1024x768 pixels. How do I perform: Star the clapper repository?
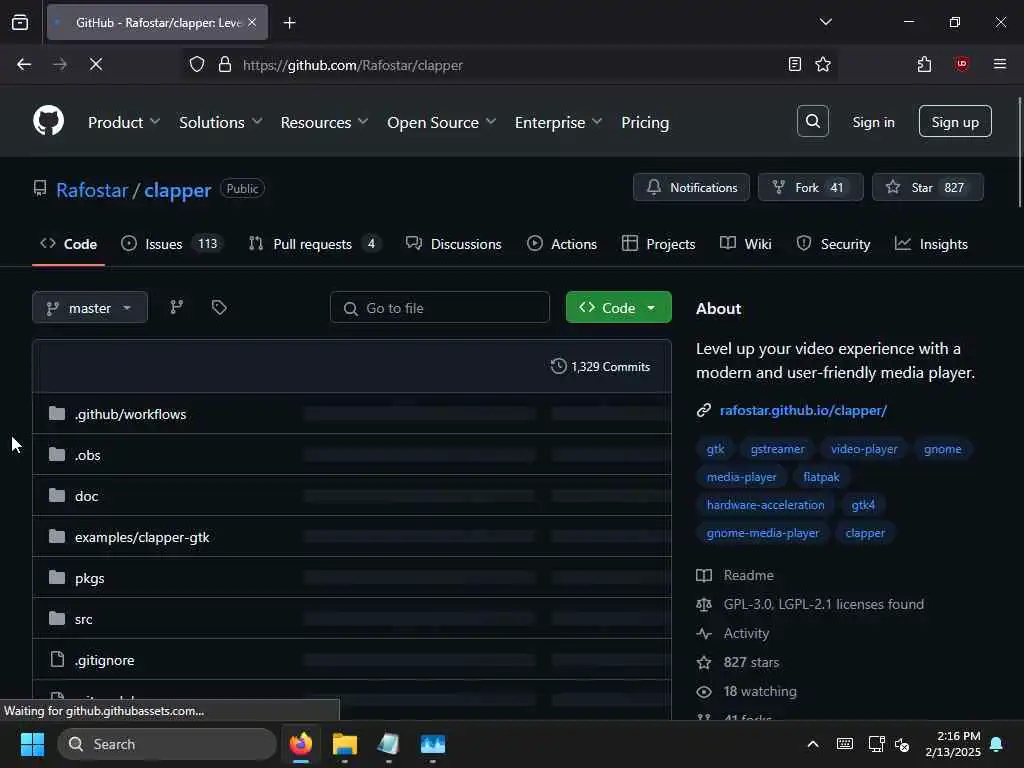[927, 187]
